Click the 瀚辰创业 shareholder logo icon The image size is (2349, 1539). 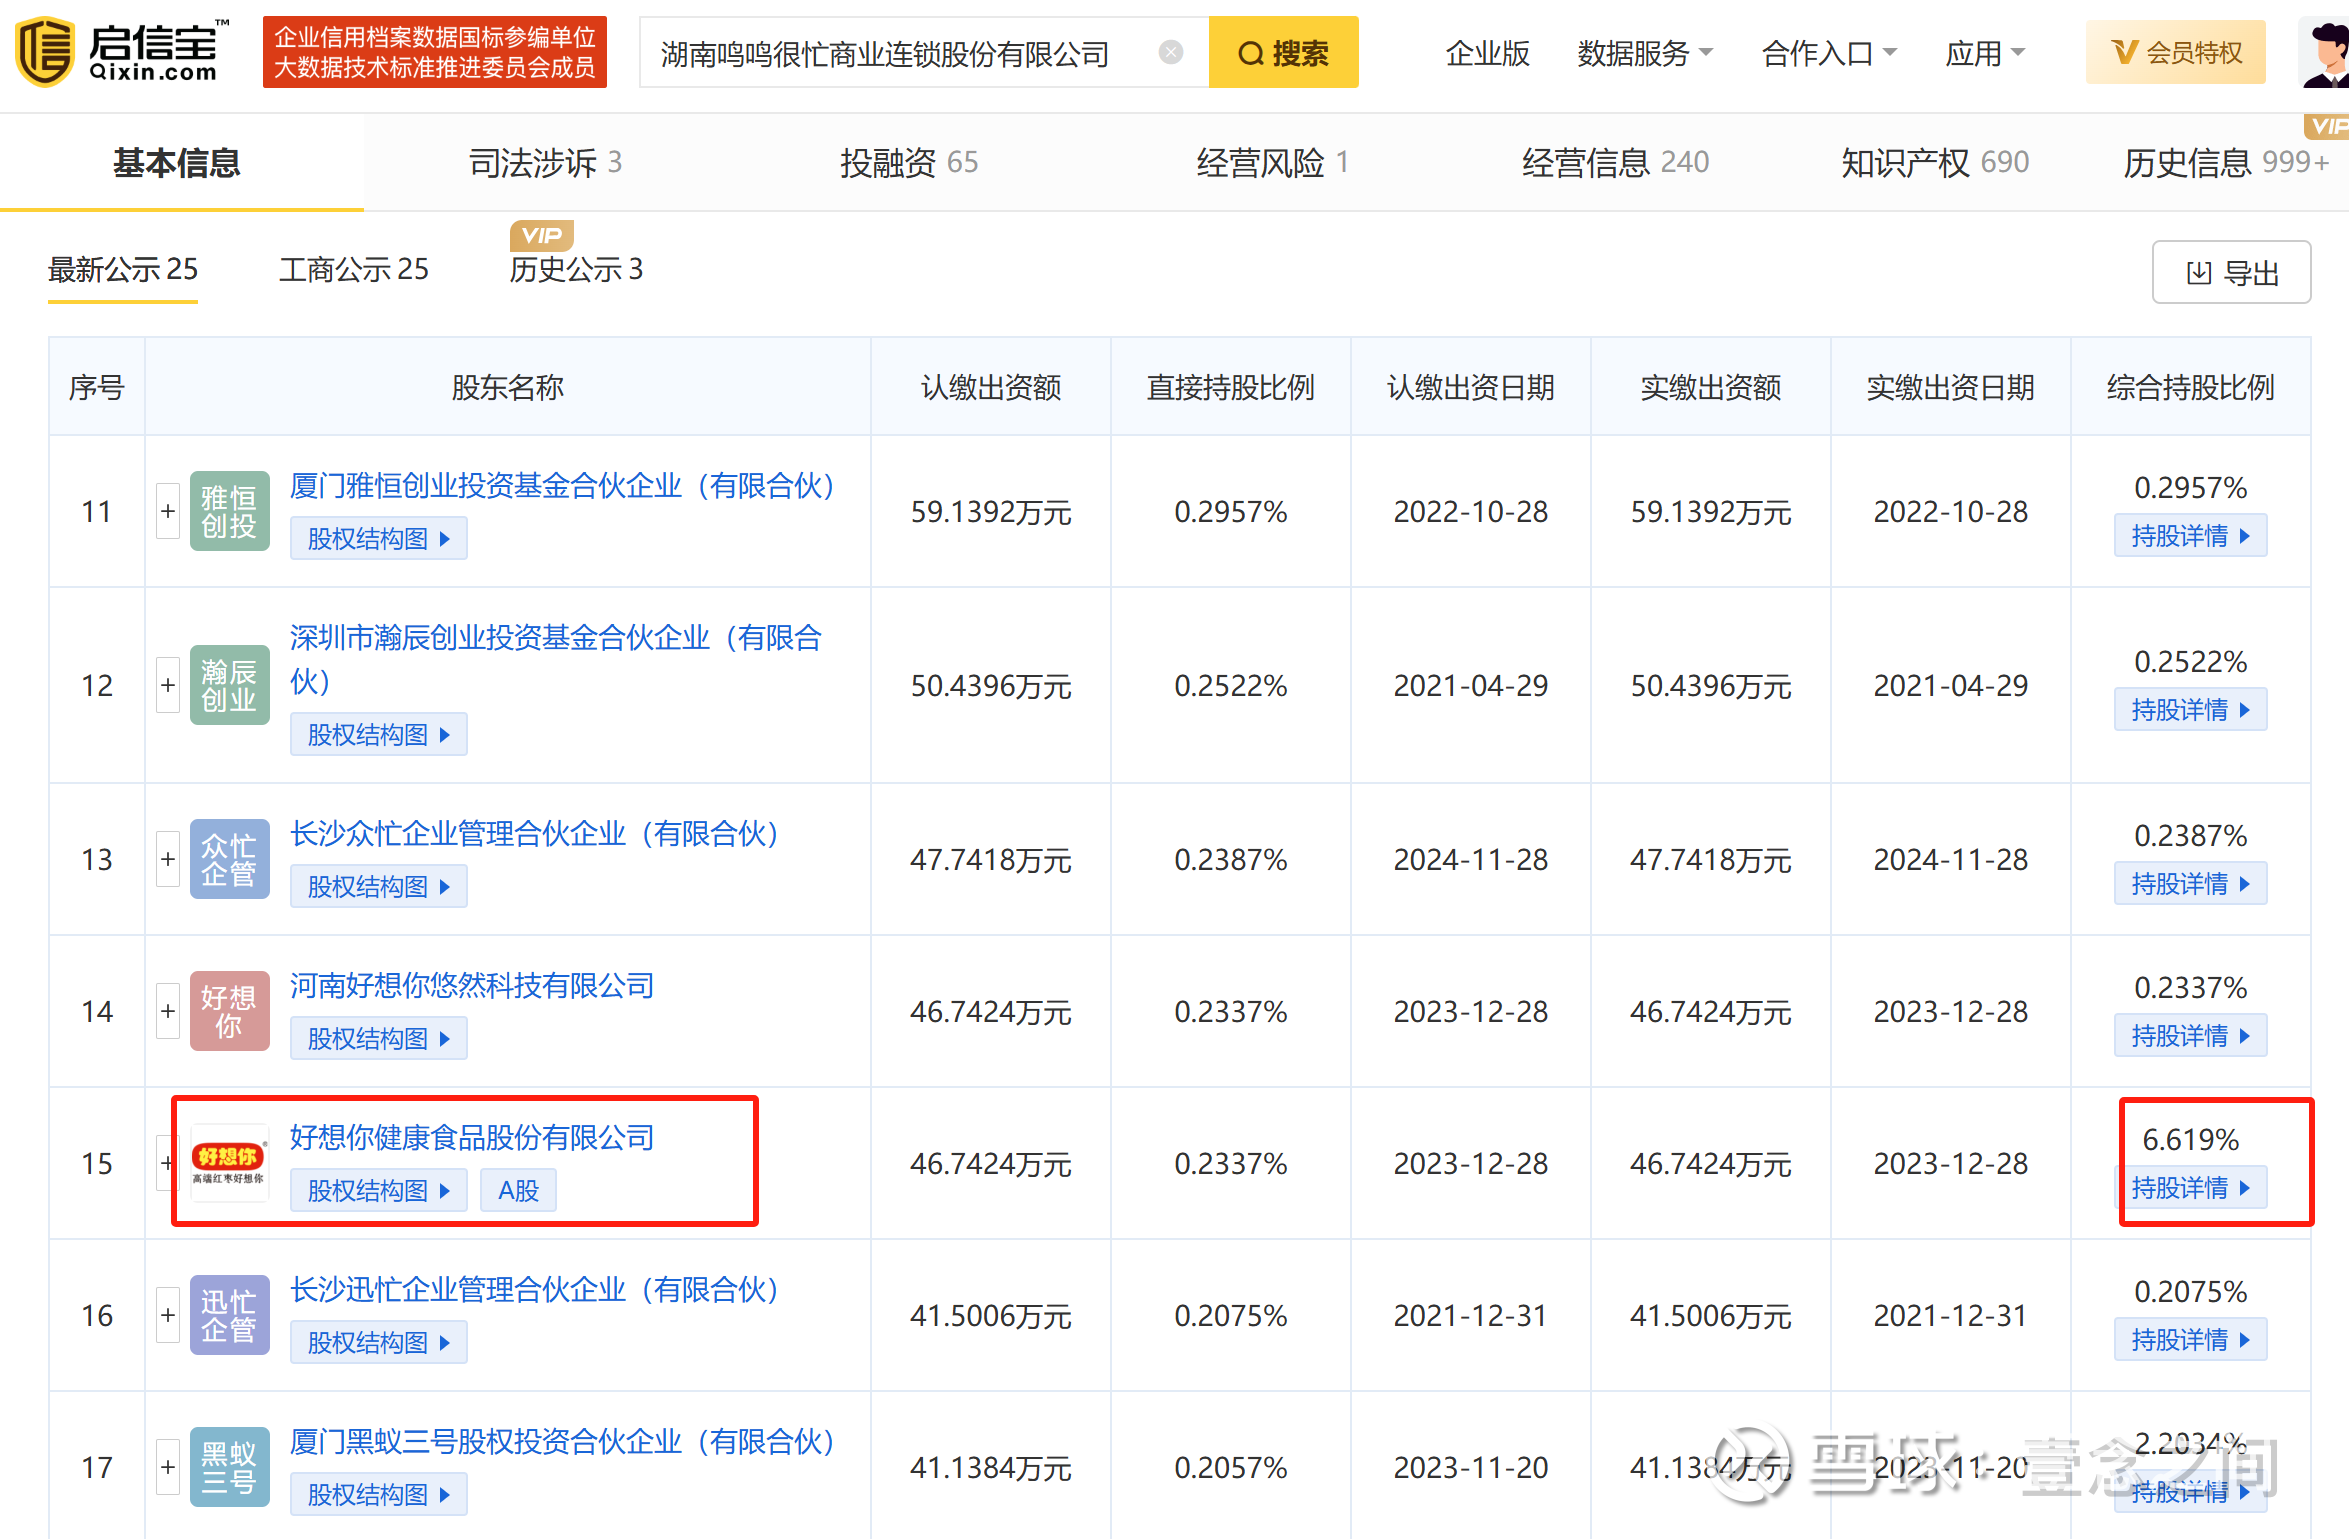click(229, 685)
